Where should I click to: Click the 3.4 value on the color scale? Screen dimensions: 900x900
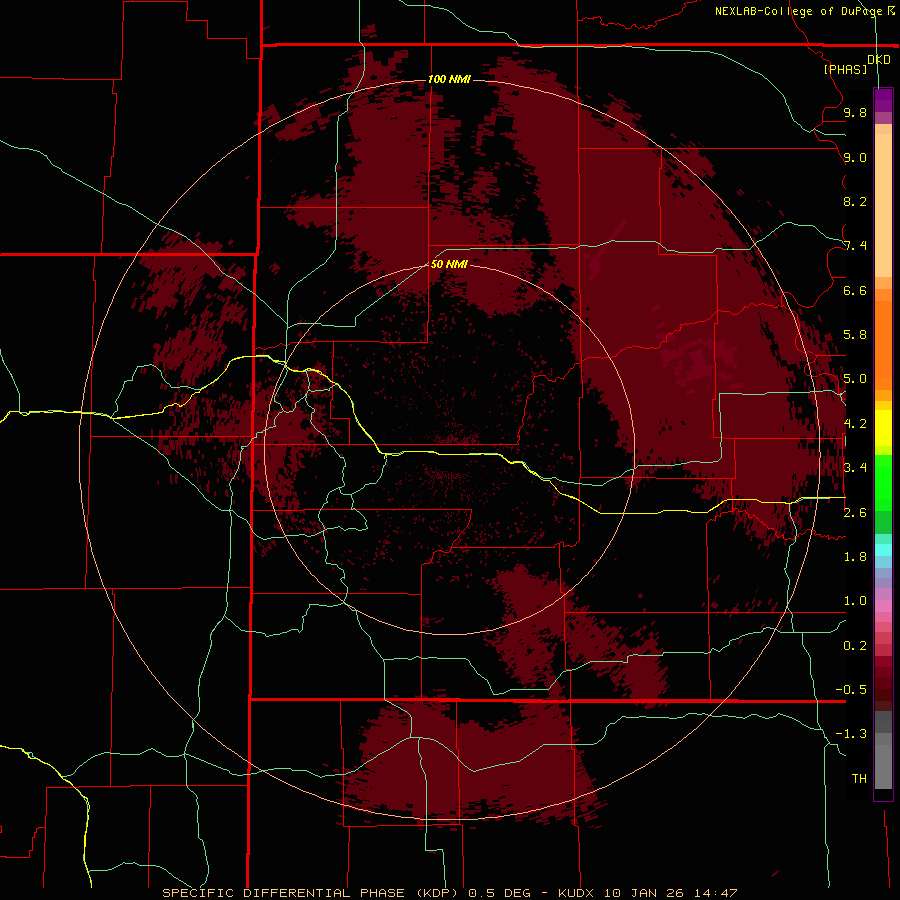855,467
